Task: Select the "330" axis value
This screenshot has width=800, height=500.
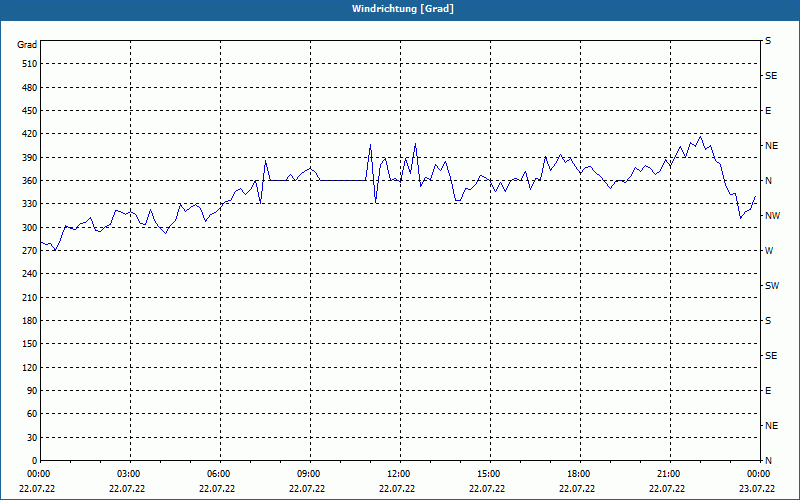Action: 30,204
